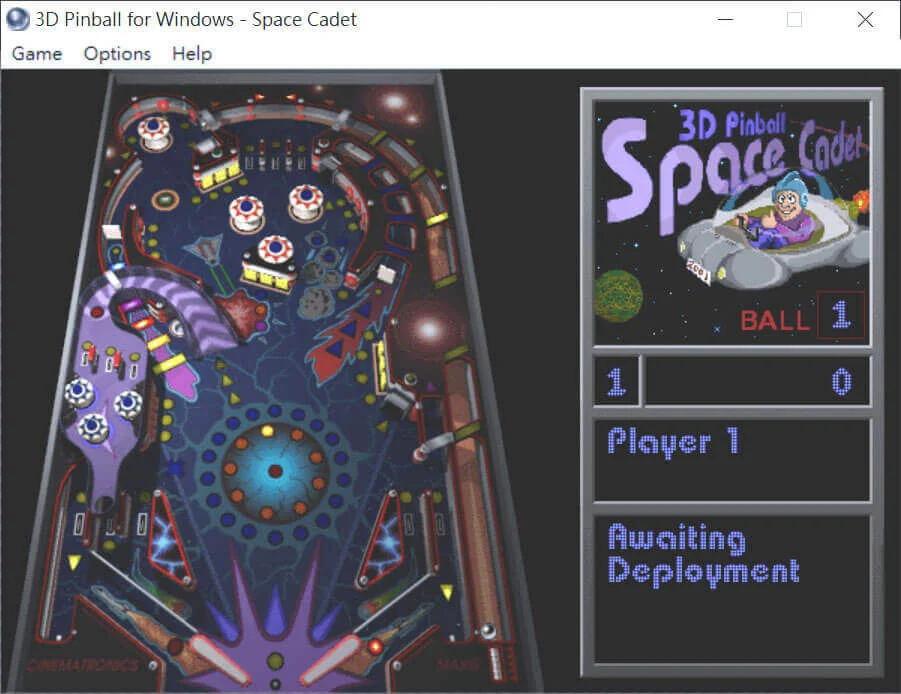Click the yellow arrow light by left outlane
The height and width of the screenshot is (694, 901).
coord(74,562)
